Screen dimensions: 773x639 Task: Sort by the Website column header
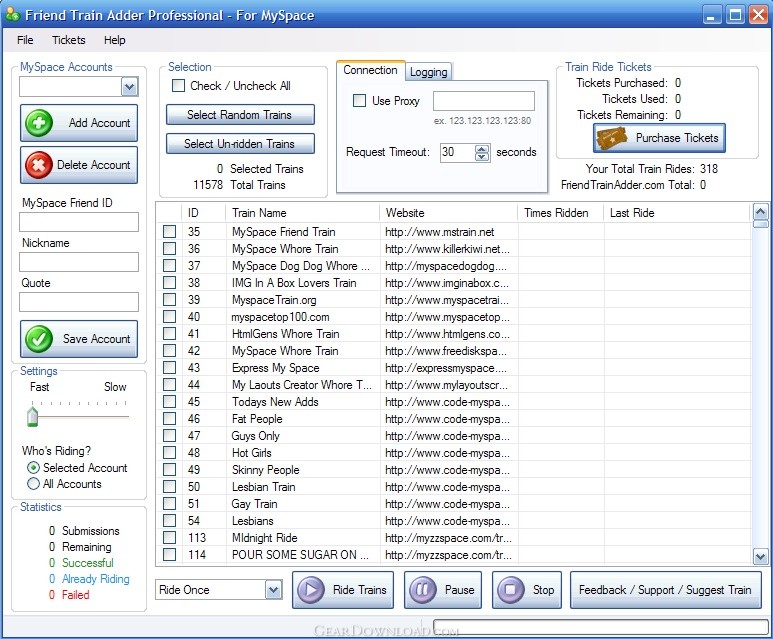pos(449,213)
